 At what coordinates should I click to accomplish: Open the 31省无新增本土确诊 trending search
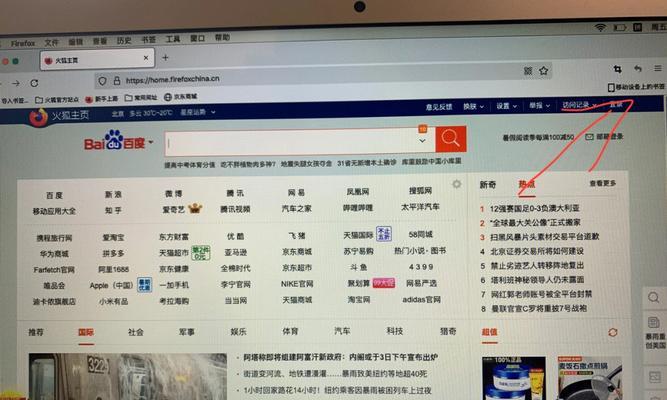366,163
